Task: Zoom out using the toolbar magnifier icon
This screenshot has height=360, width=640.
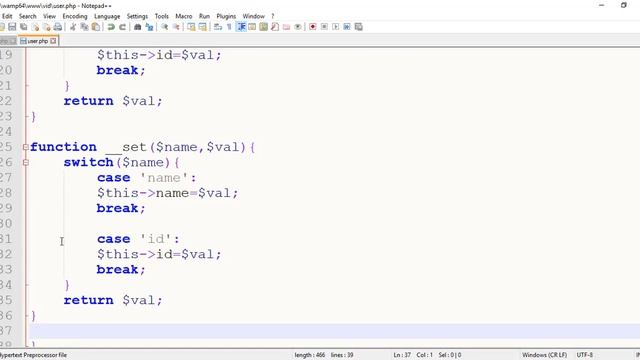Action: tap(176, 27)
